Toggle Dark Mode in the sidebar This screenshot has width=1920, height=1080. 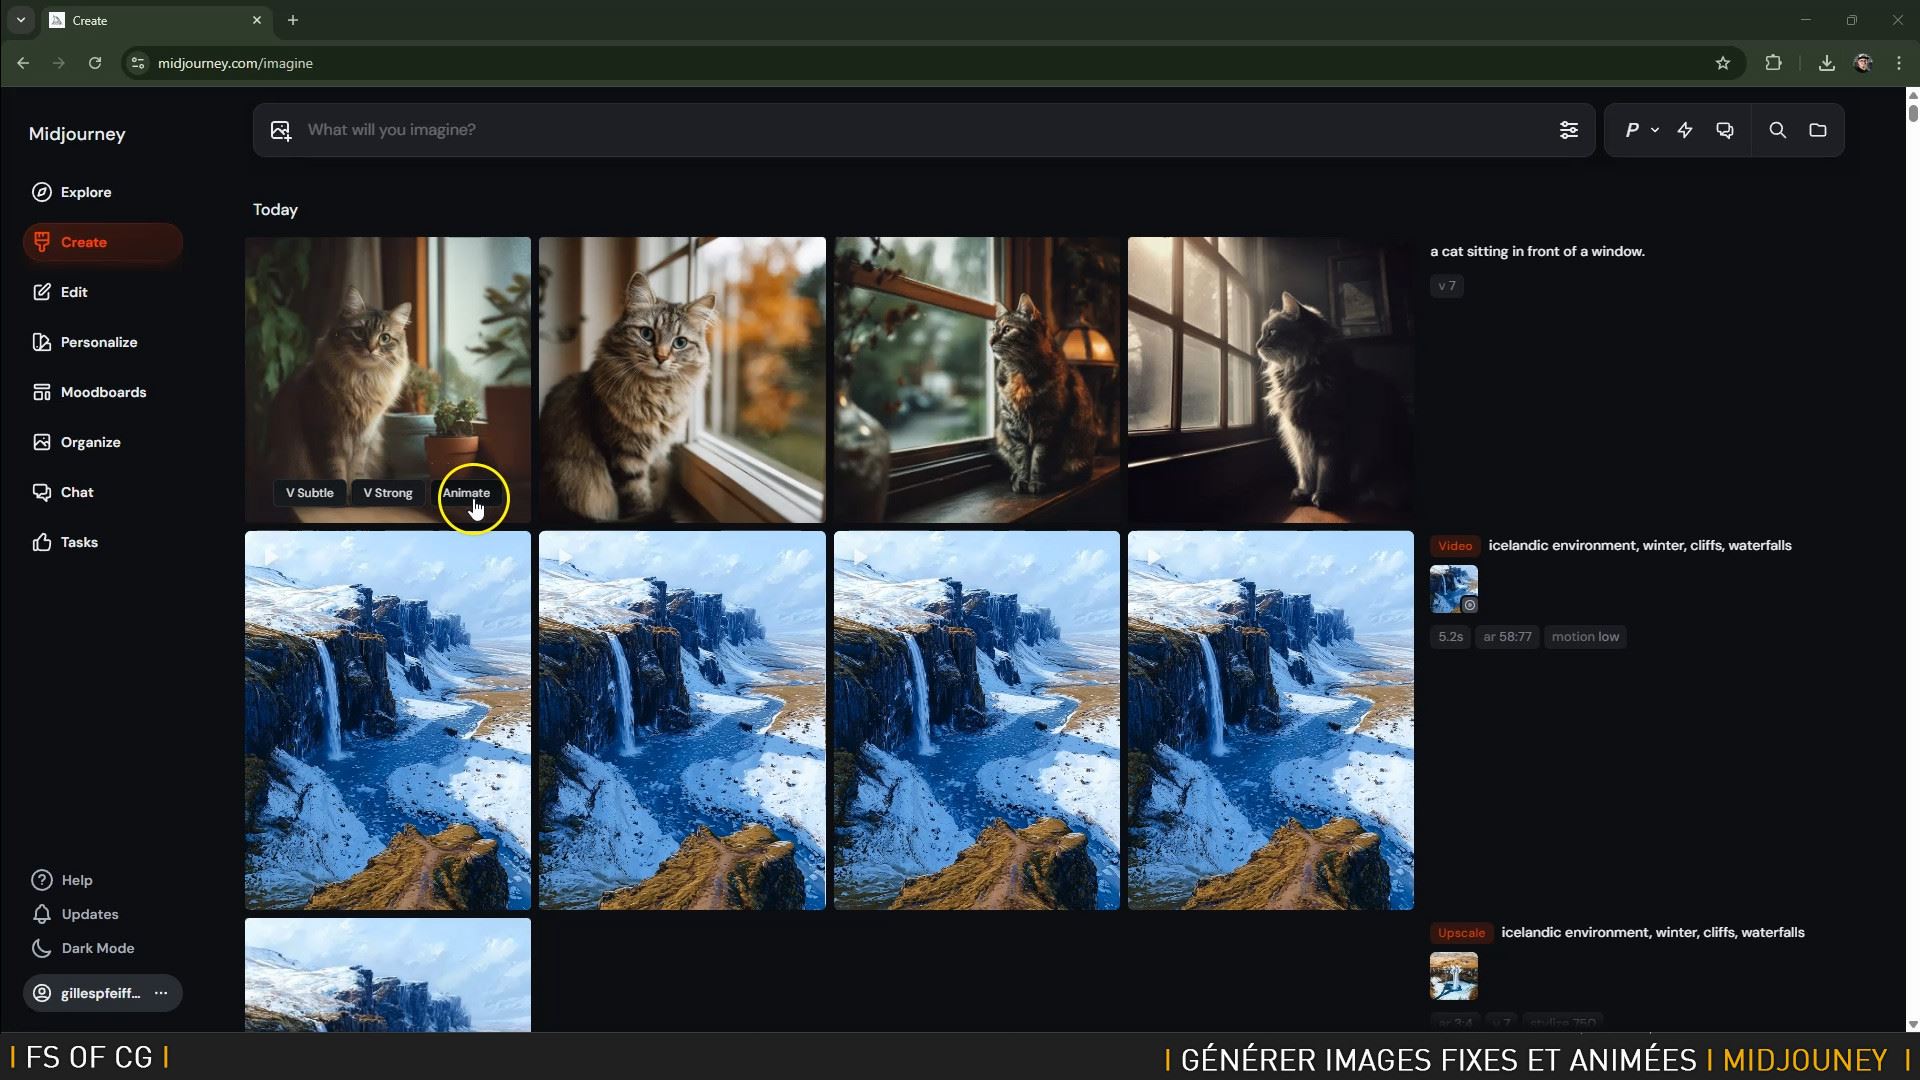pos(97,948)
